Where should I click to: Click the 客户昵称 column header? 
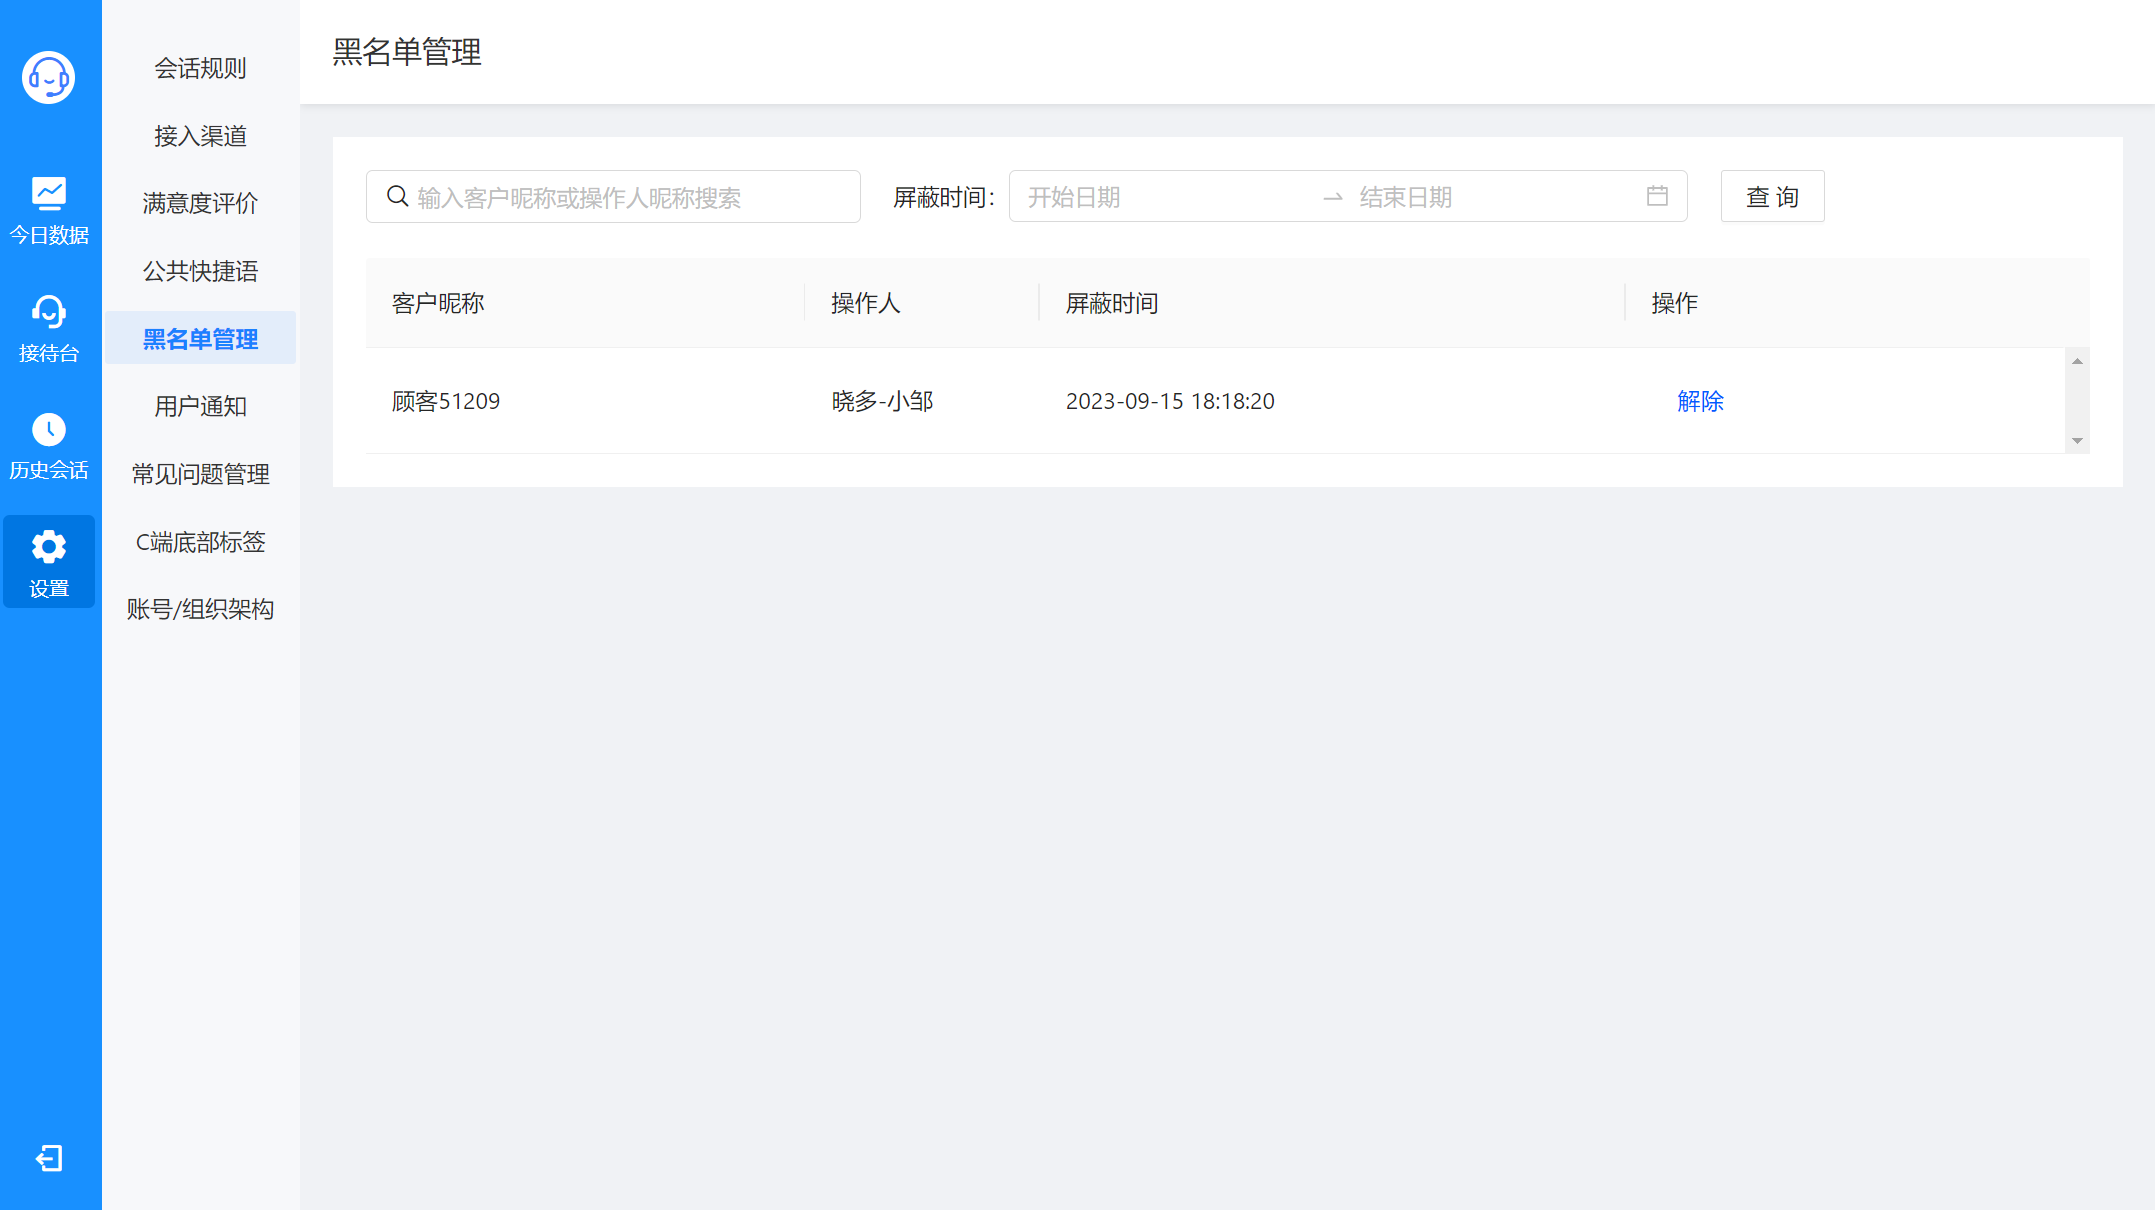585,303
